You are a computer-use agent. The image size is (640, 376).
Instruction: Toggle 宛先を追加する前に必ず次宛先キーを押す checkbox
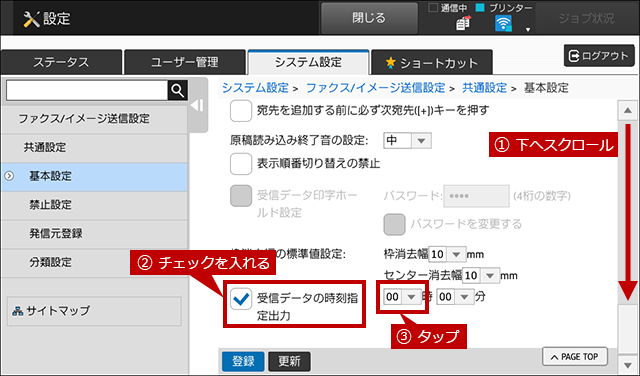pos(241,111)
